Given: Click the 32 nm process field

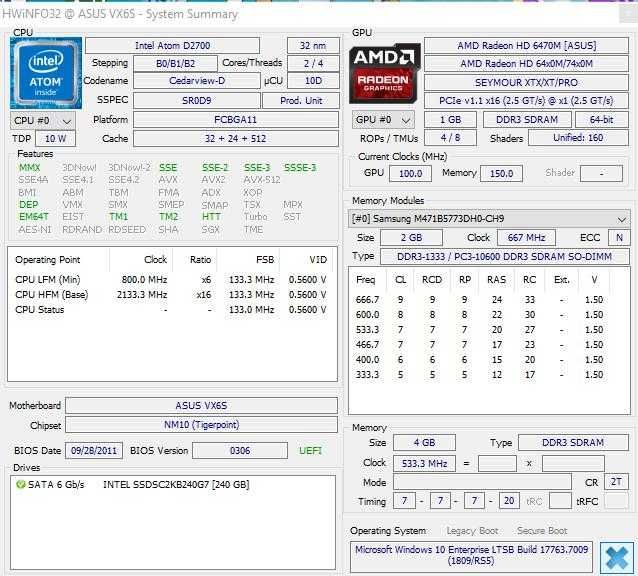Looking at the screenshot, I should (313, 46).
